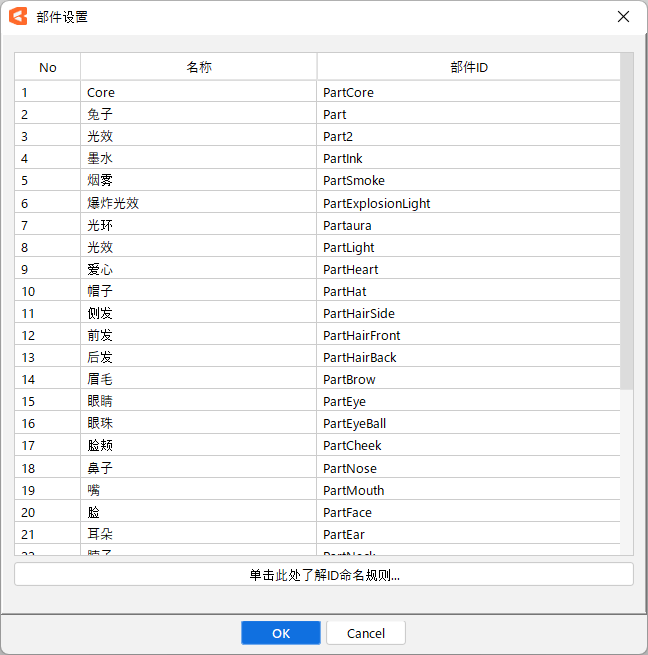
Task: Select the PartHairFront ID cell
Action: 468,335
